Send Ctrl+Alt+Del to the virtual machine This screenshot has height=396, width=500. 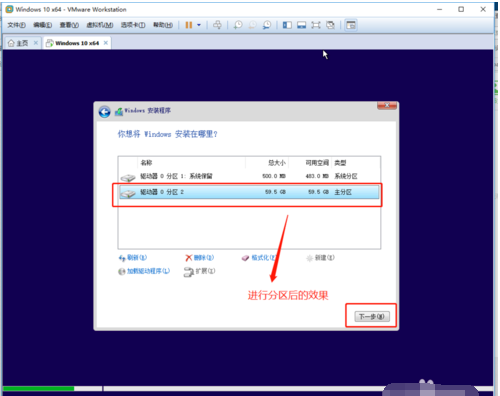[x=217, y=25]
